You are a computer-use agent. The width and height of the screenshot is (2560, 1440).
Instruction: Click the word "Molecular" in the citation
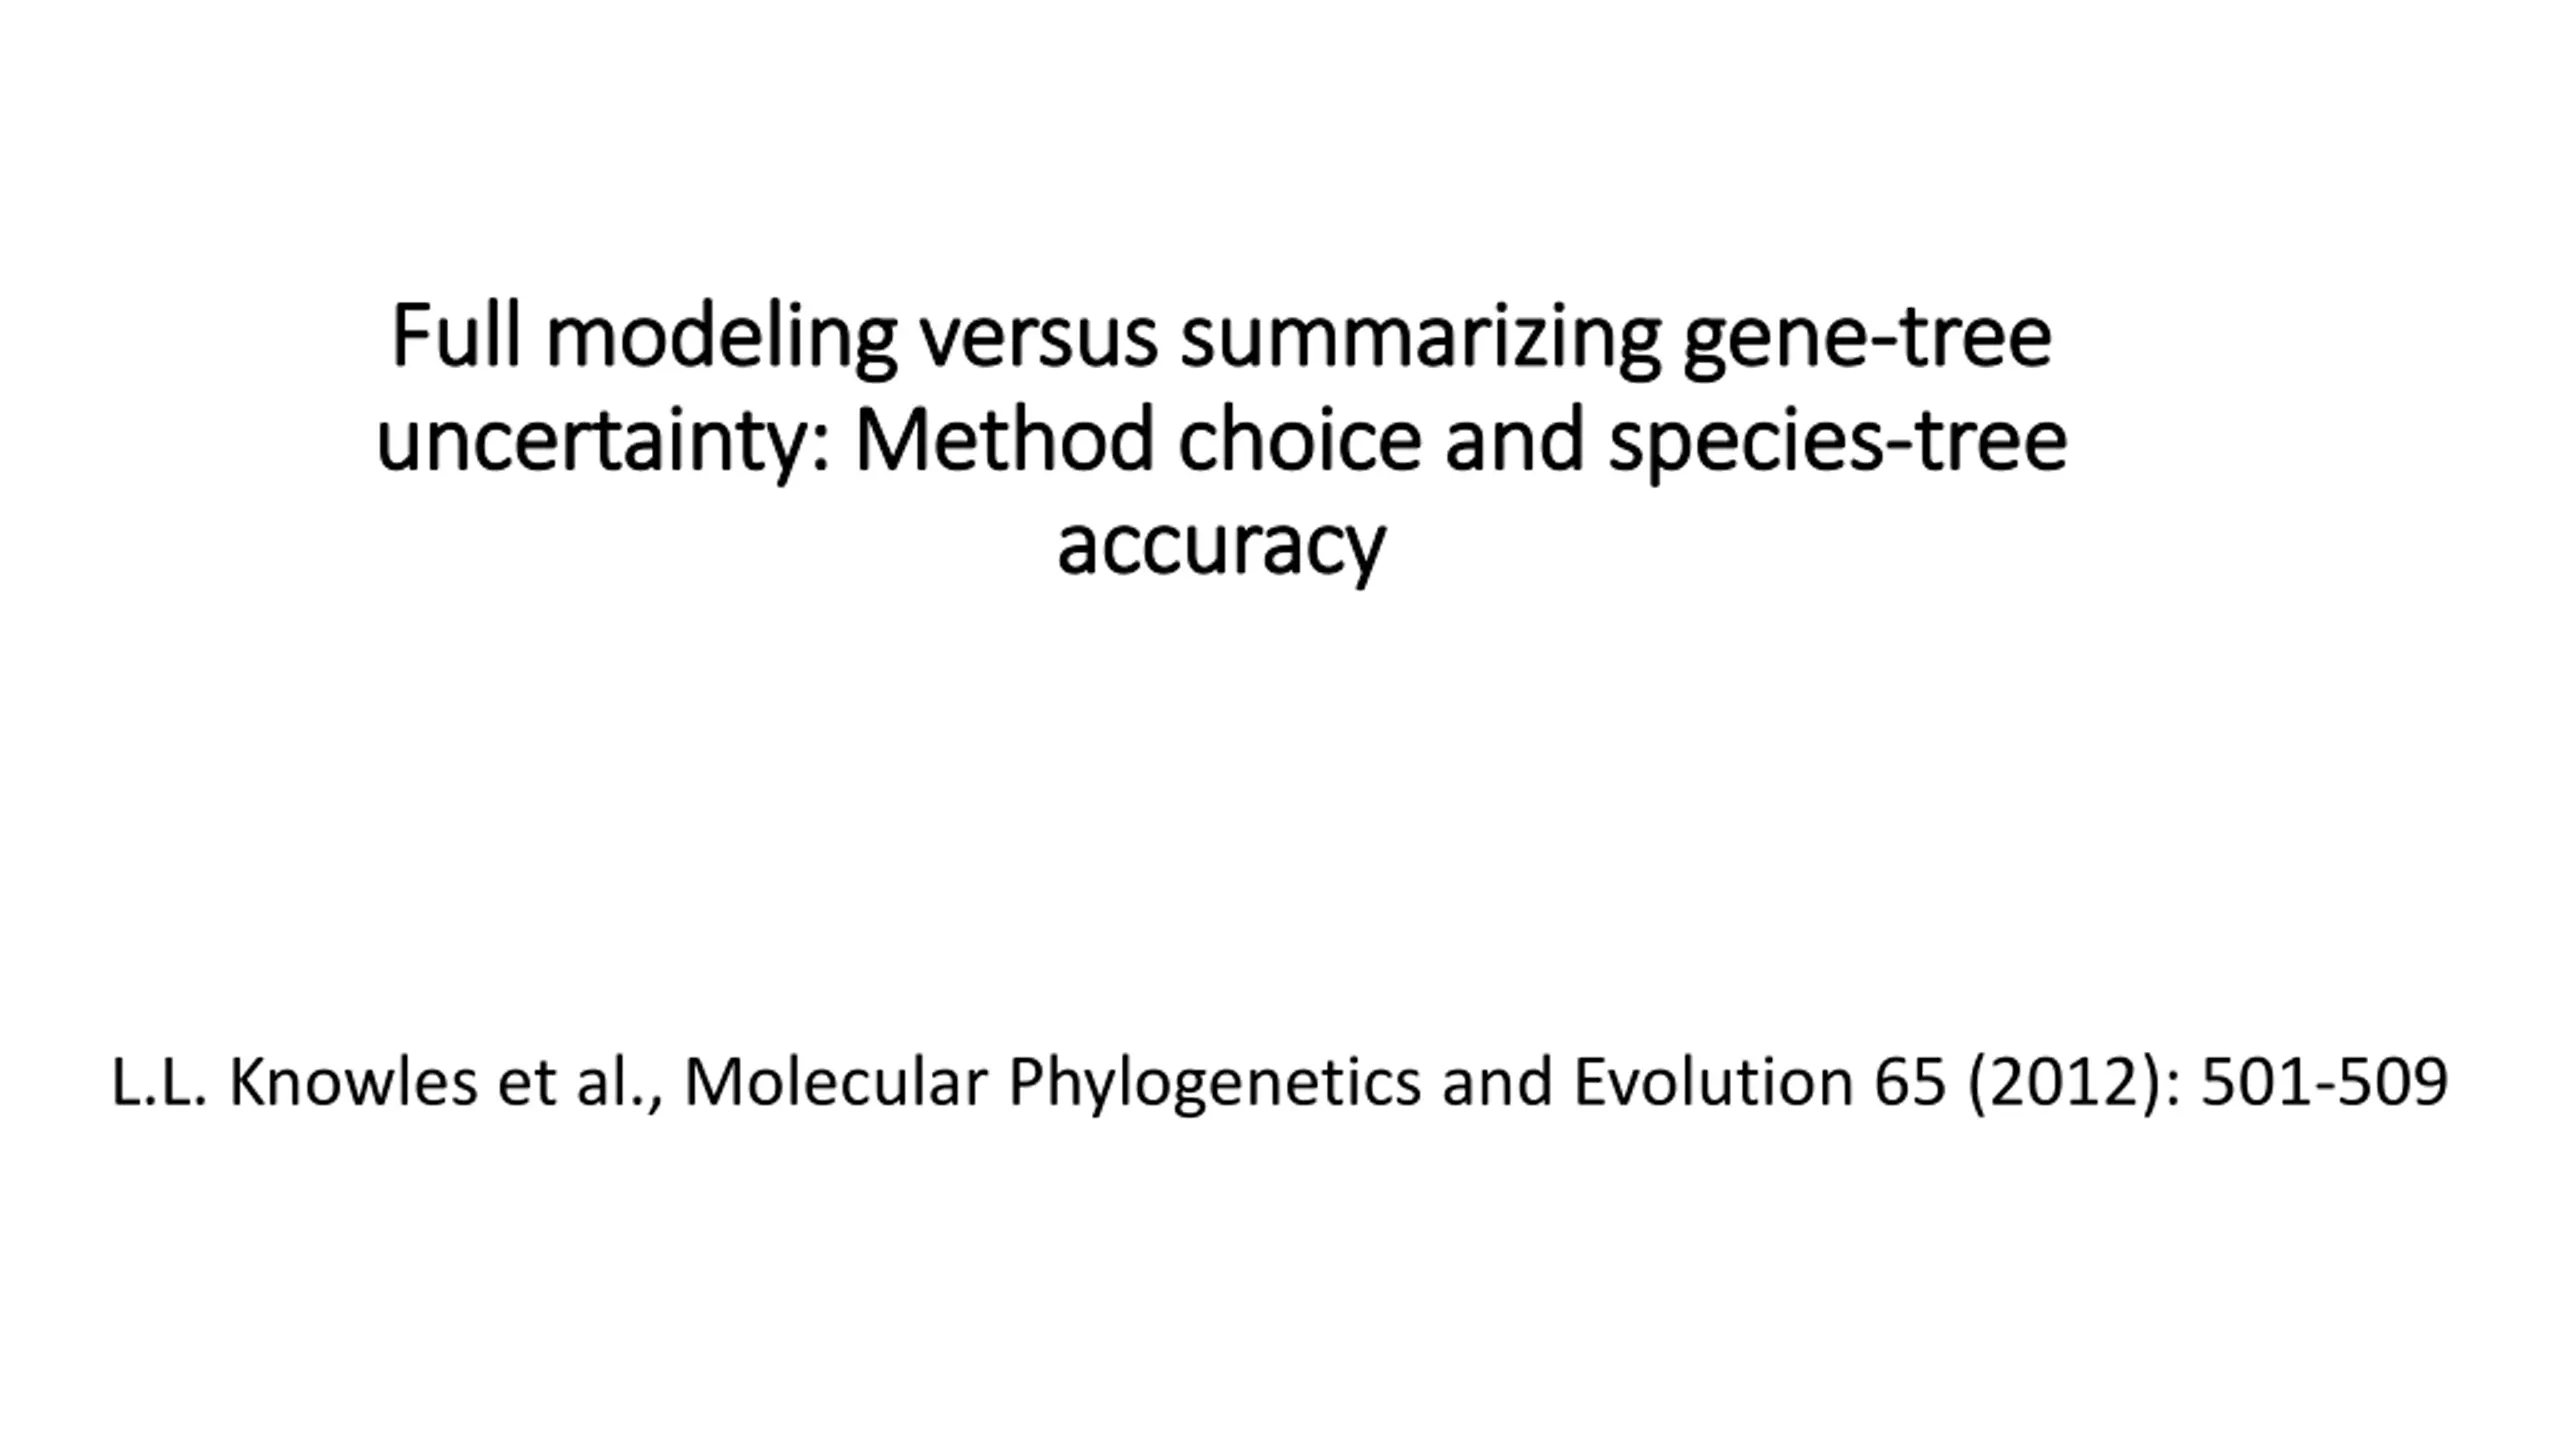point(836,1082)
